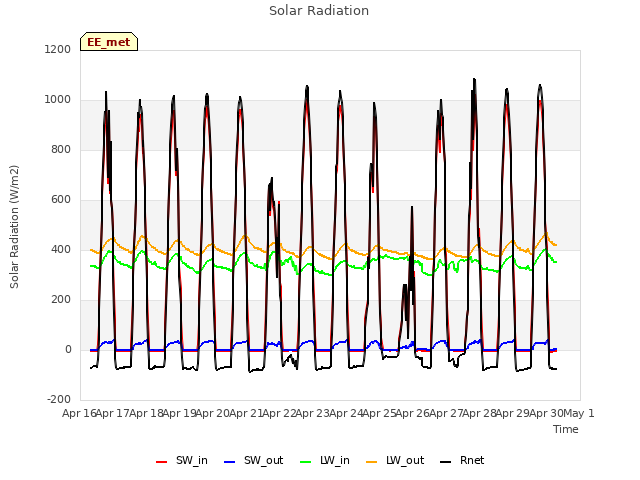The image size is (640, 480).
Task: Click the red SW_in legend swatch
Action: [162, 462]
